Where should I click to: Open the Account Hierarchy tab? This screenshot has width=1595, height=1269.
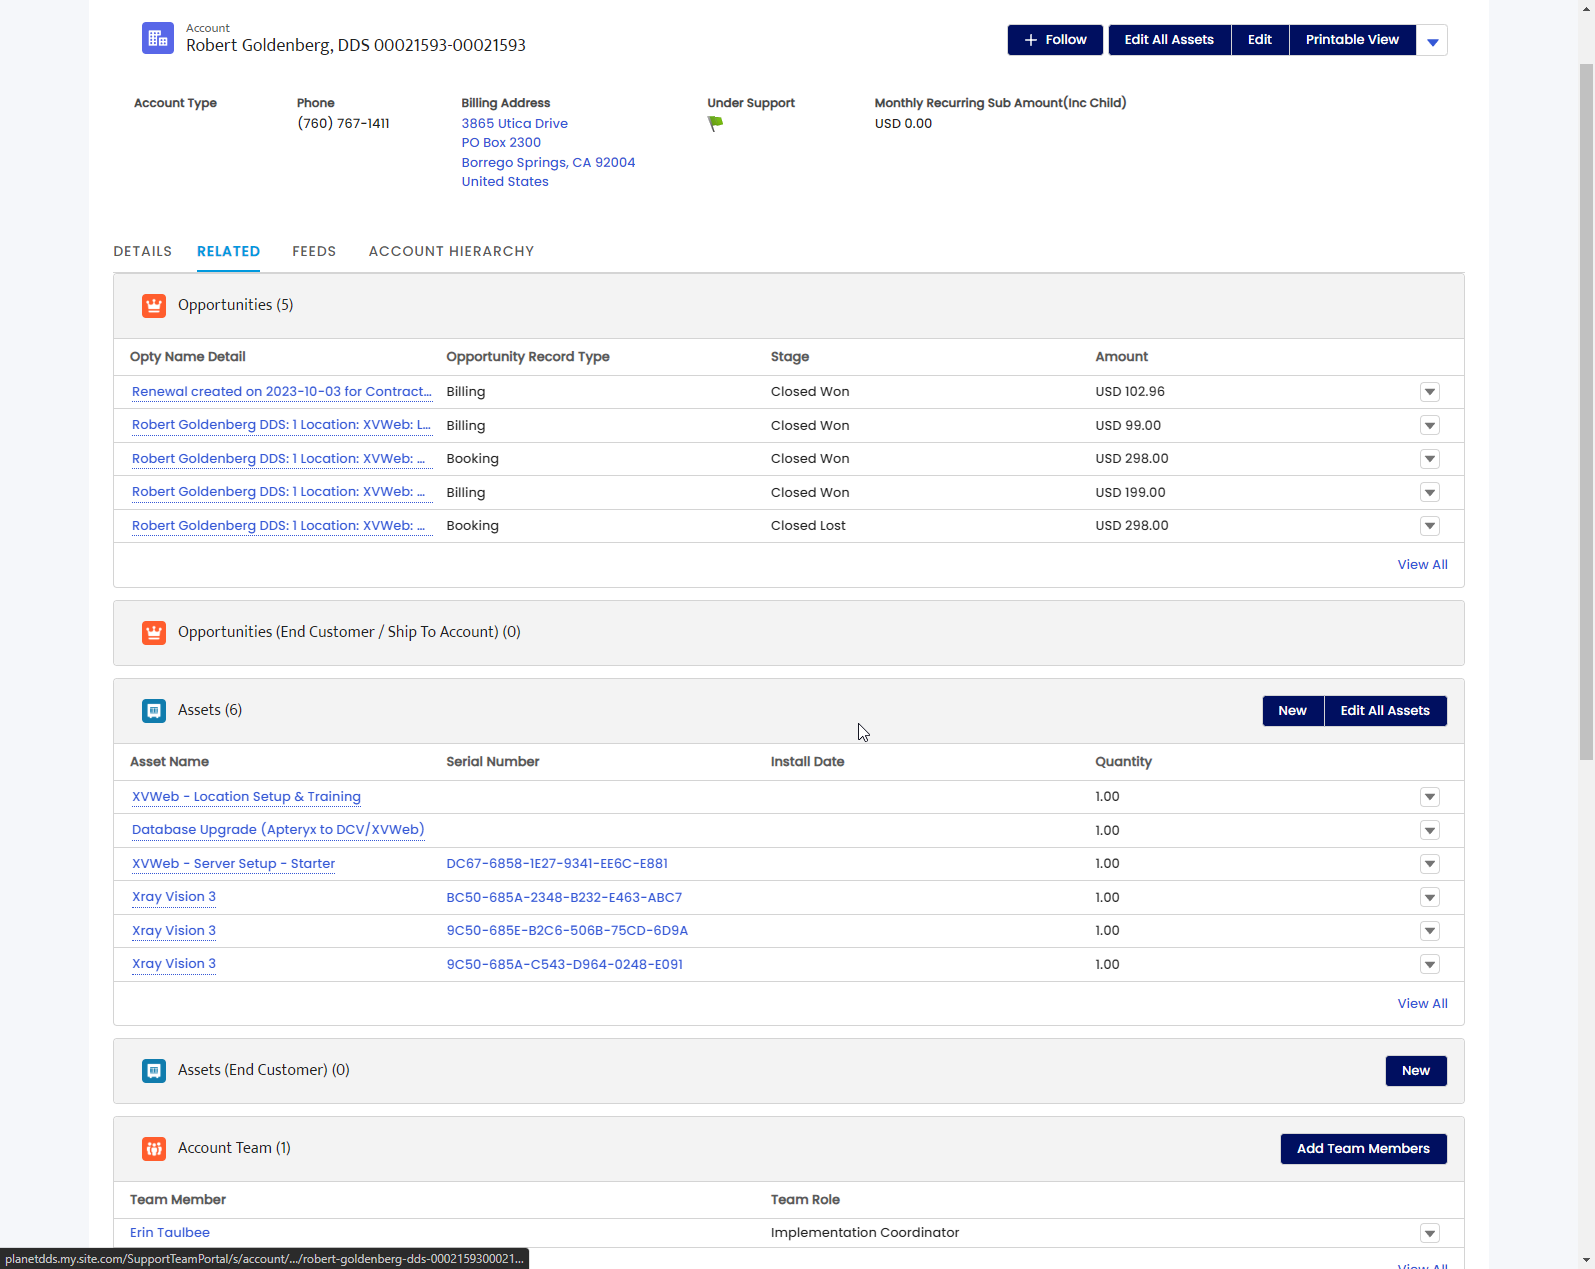click(452, 251)
